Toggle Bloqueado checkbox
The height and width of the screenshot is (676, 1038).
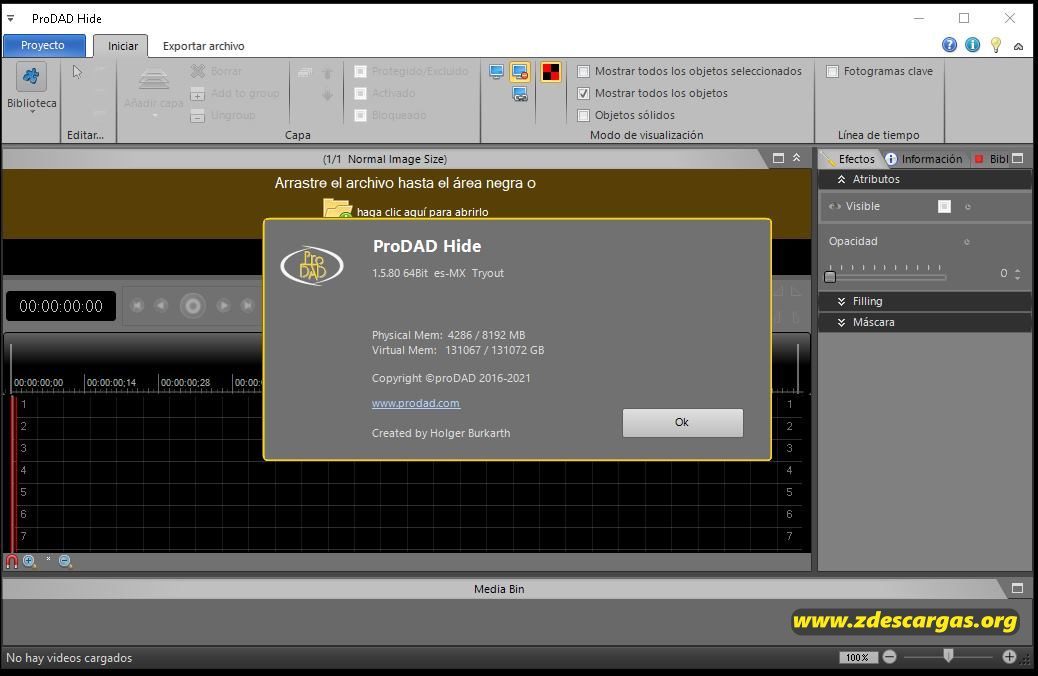[x=360, y=116]
